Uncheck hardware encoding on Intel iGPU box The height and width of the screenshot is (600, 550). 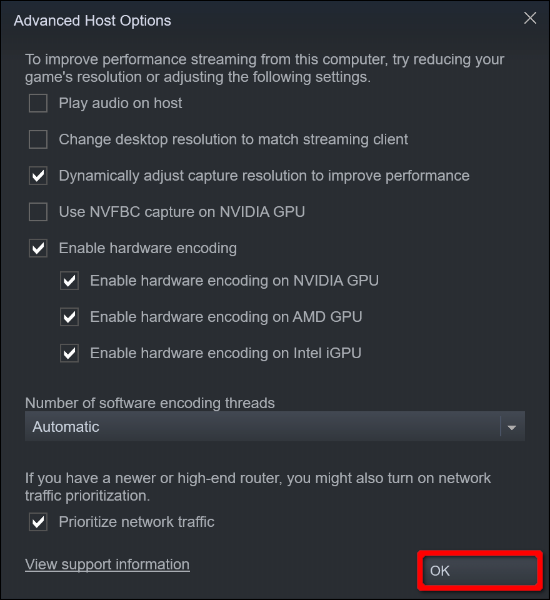[x=69, y=353]
